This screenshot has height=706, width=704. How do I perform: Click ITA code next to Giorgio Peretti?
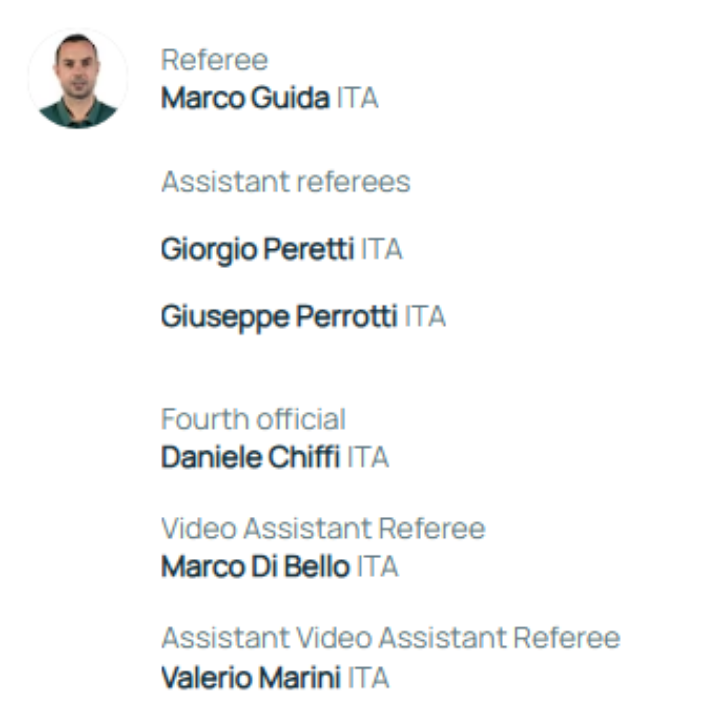(x=381, y=249)
